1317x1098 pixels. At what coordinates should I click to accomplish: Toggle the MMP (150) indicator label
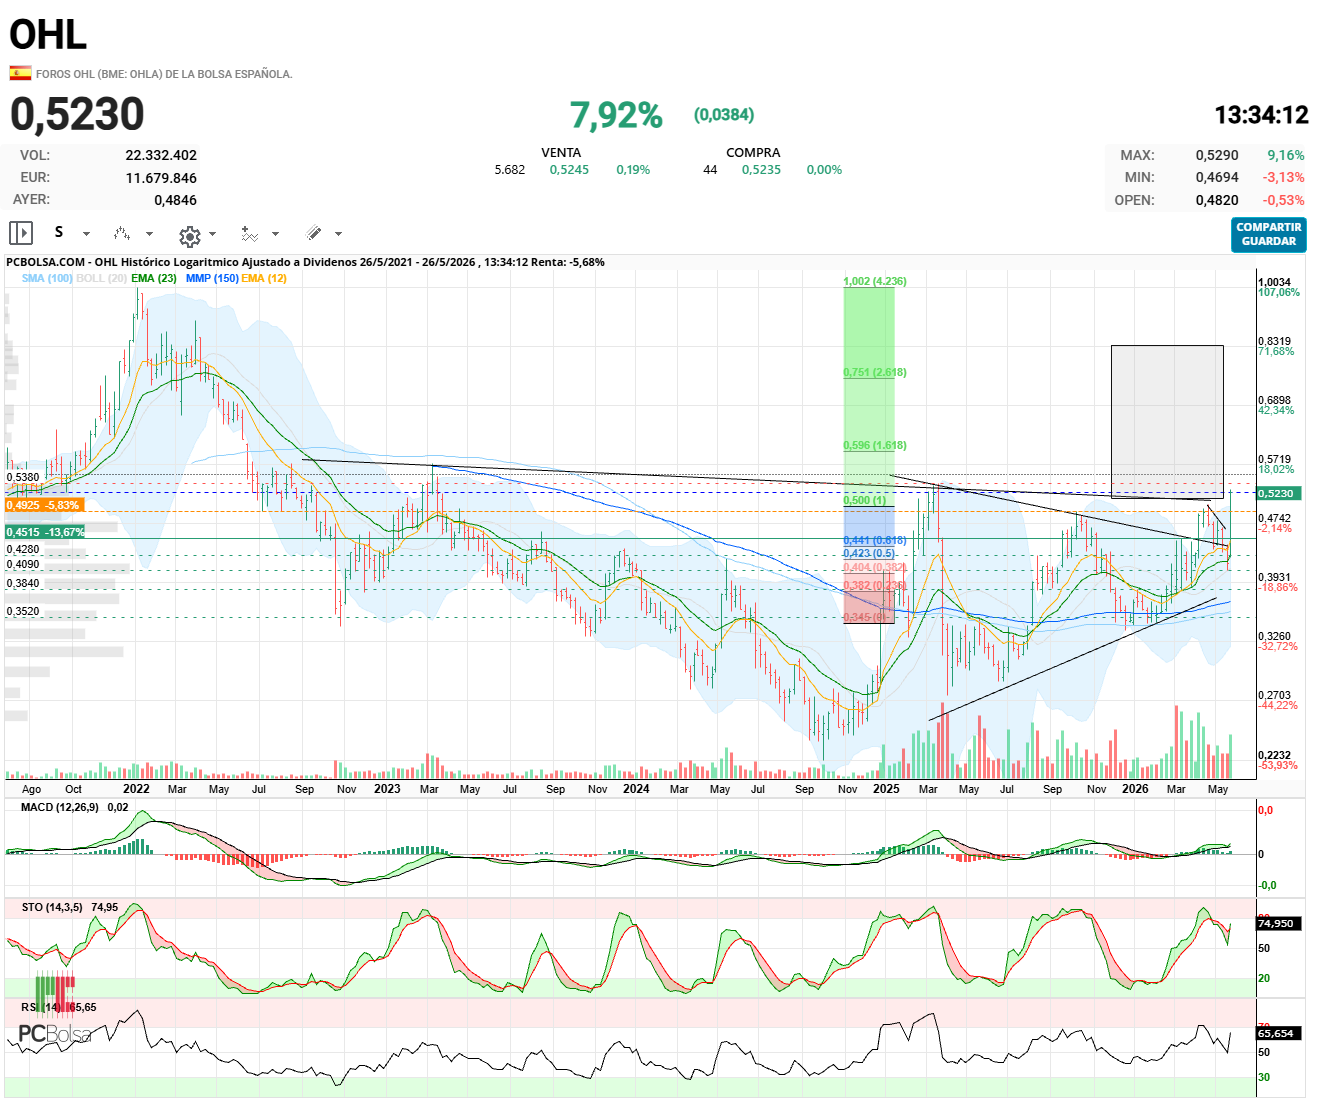pyautogui.click(x=212, y=278)
